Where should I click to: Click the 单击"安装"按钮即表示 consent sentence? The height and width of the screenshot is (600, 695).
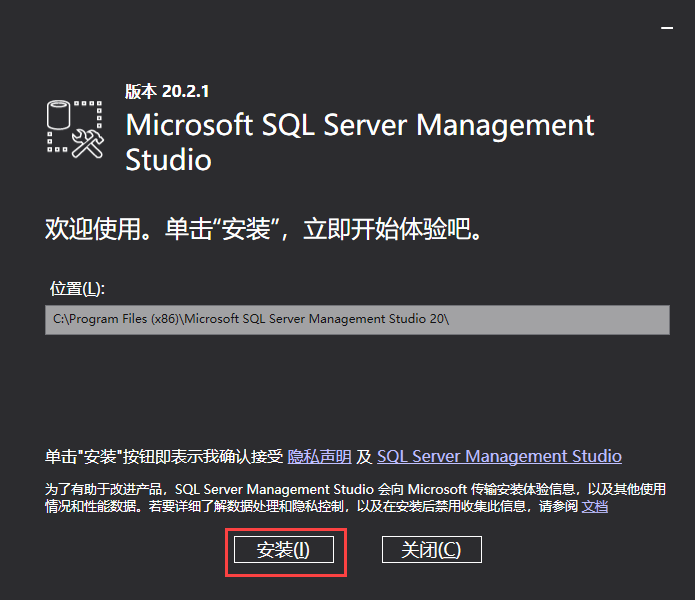tap(164, 457)
